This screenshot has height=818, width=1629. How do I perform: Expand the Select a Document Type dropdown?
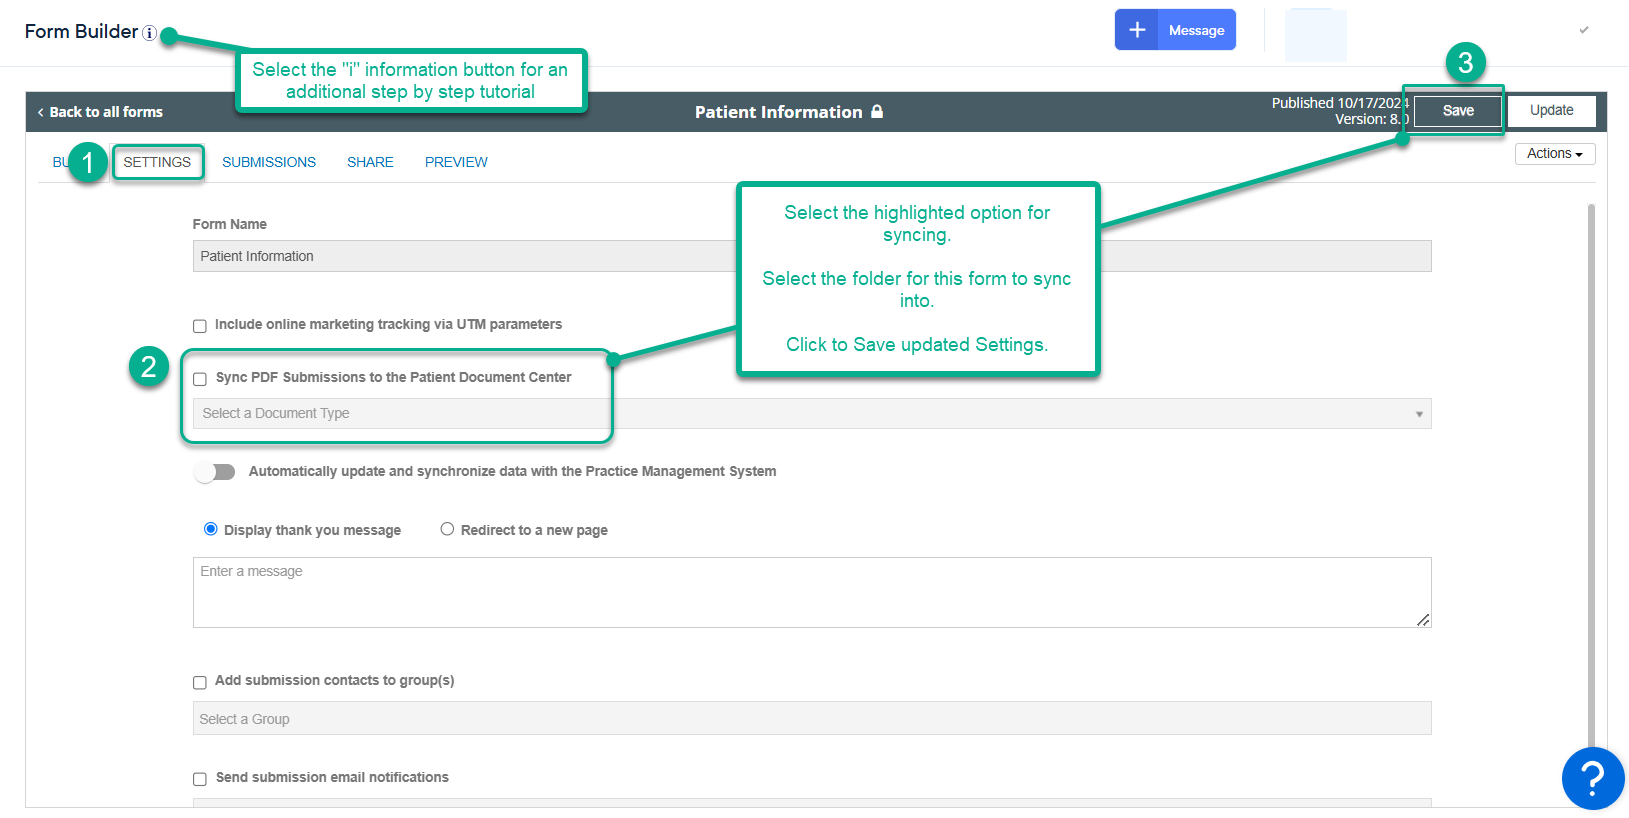click(812, 414)
